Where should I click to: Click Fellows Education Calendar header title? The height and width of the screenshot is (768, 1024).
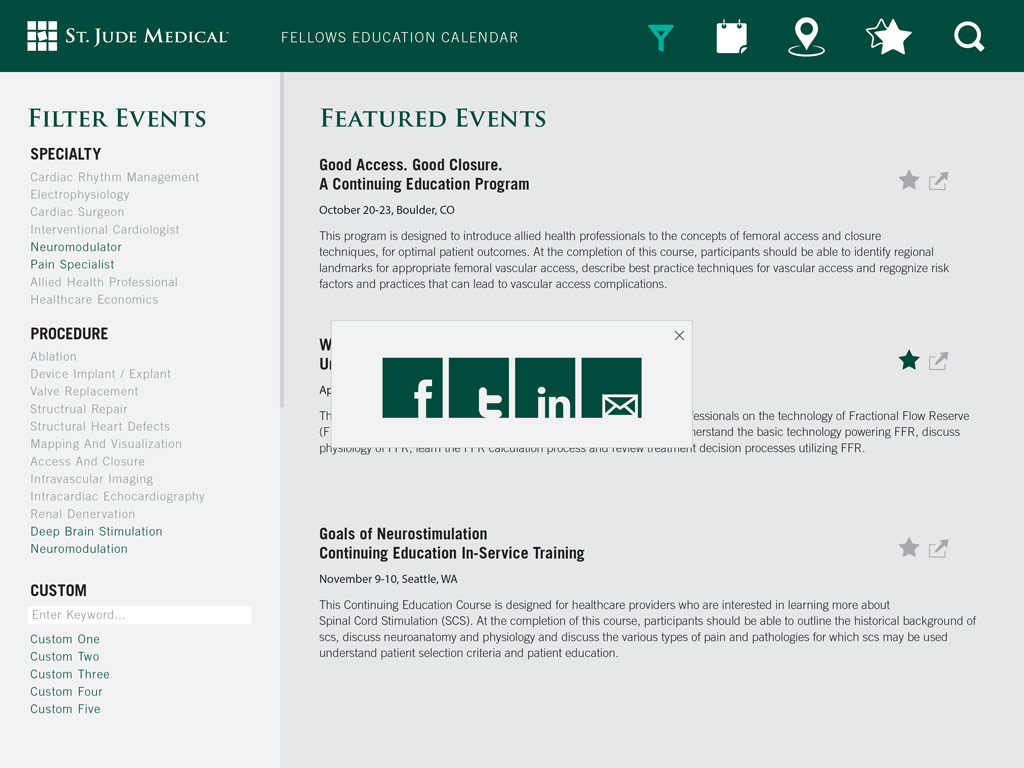pyautogui.click(x=399, y=37)
